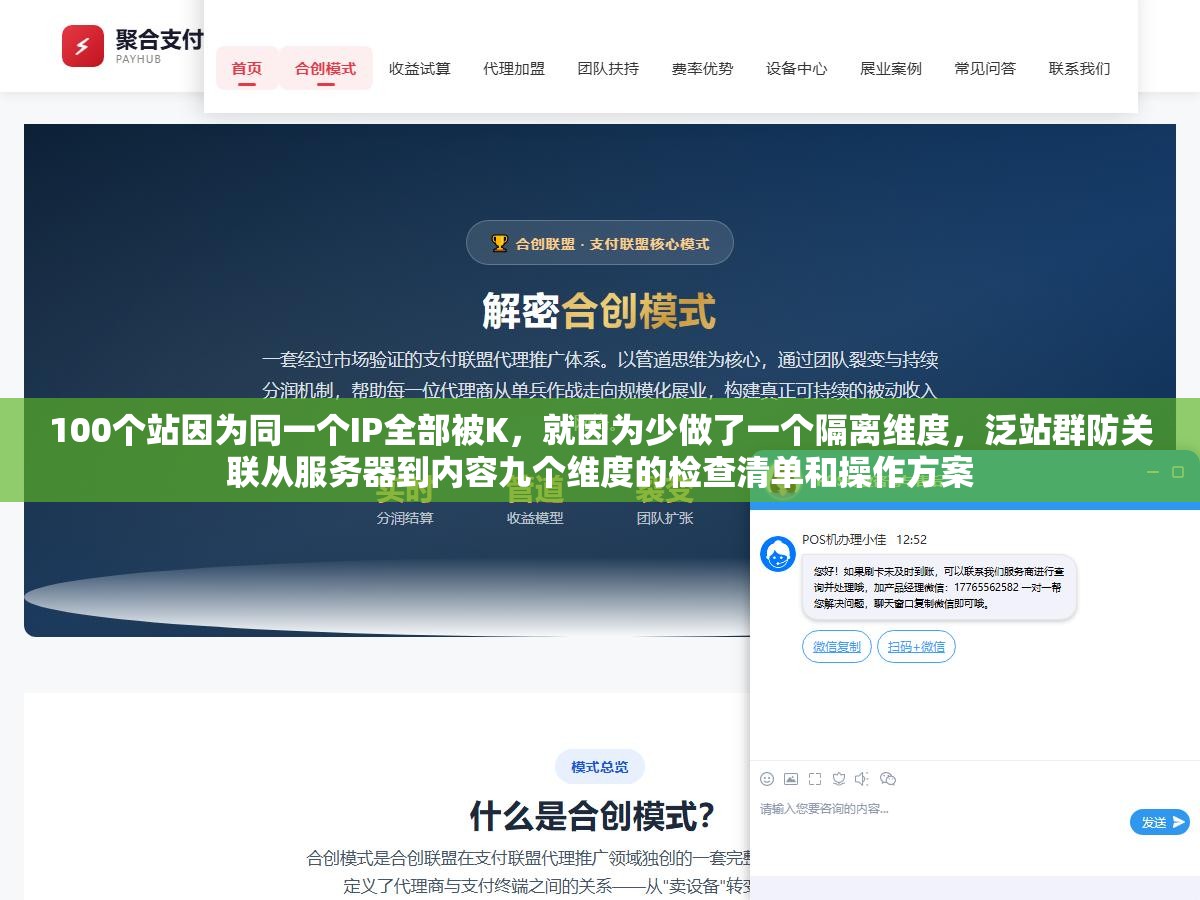The height and width of the screenshot is (900, 1200).
Task: Click the POS机办理小佳 12:52 header text
Action: [865, 539]
